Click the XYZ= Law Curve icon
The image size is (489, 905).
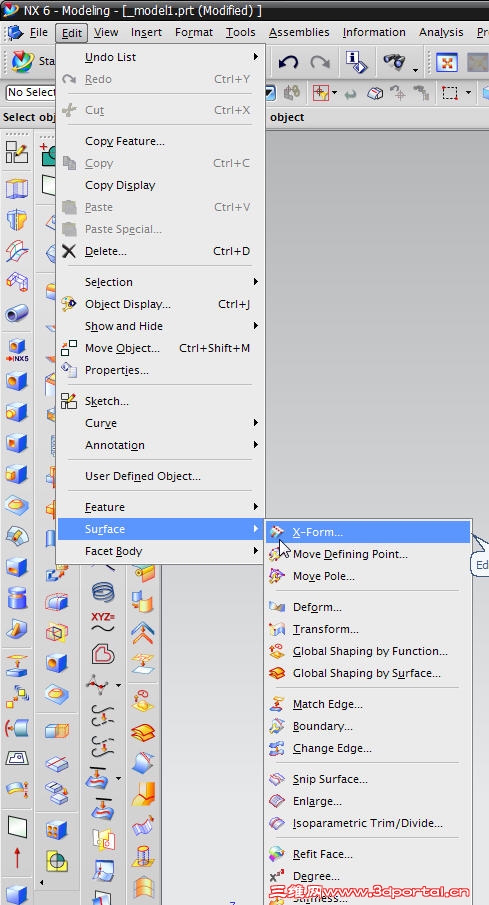tap(103, 622)
